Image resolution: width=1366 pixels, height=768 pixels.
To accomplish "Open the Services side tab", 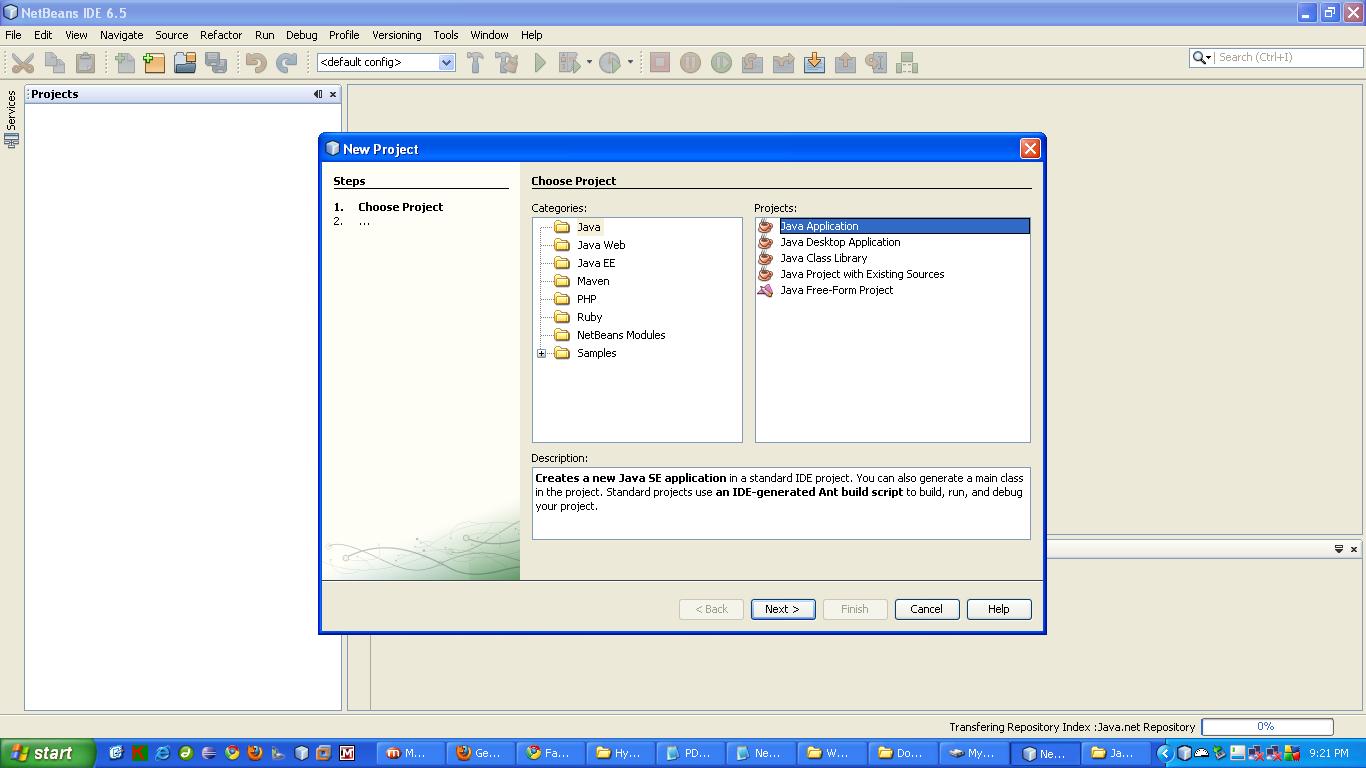I will pos(11,118).
